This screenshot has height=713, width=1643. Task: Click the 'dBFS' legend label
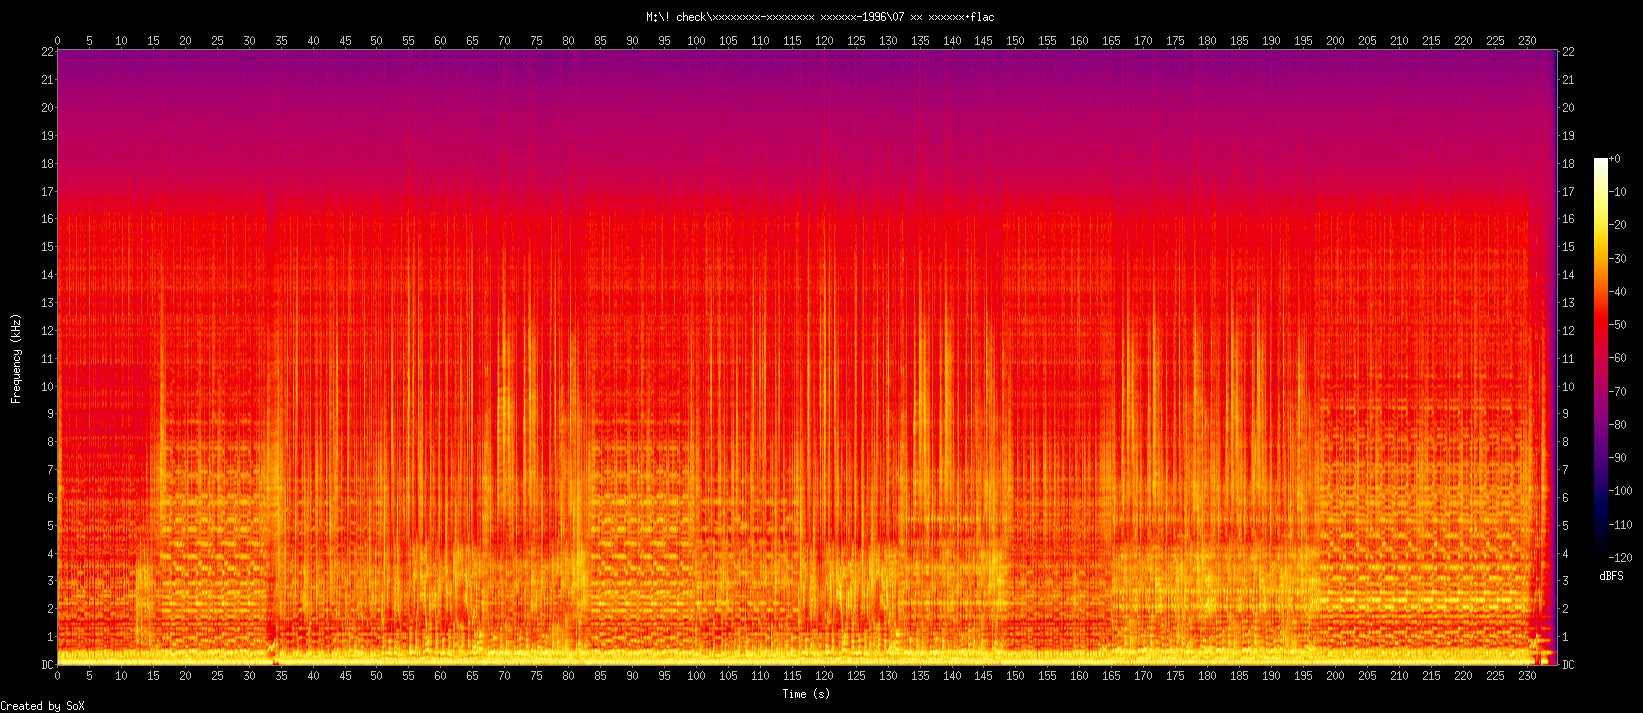[1611, 576]
